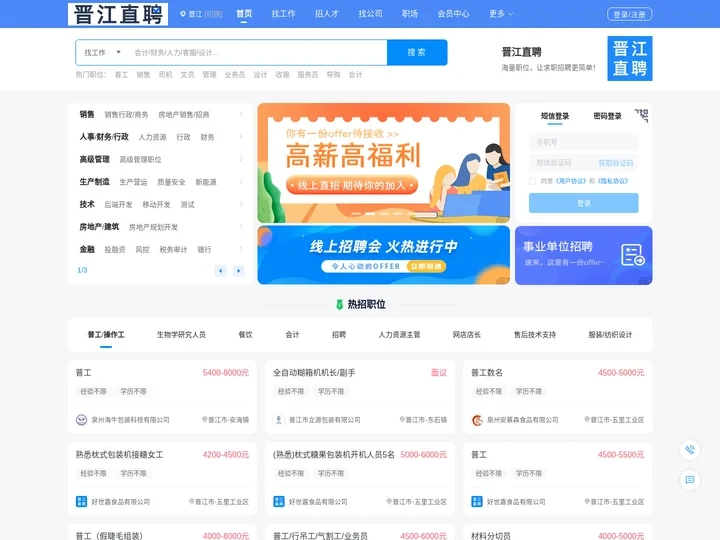Tick the 同意用户协议 checkbox
The height and width of the screenshot is (540, 720).
[533, 181]
